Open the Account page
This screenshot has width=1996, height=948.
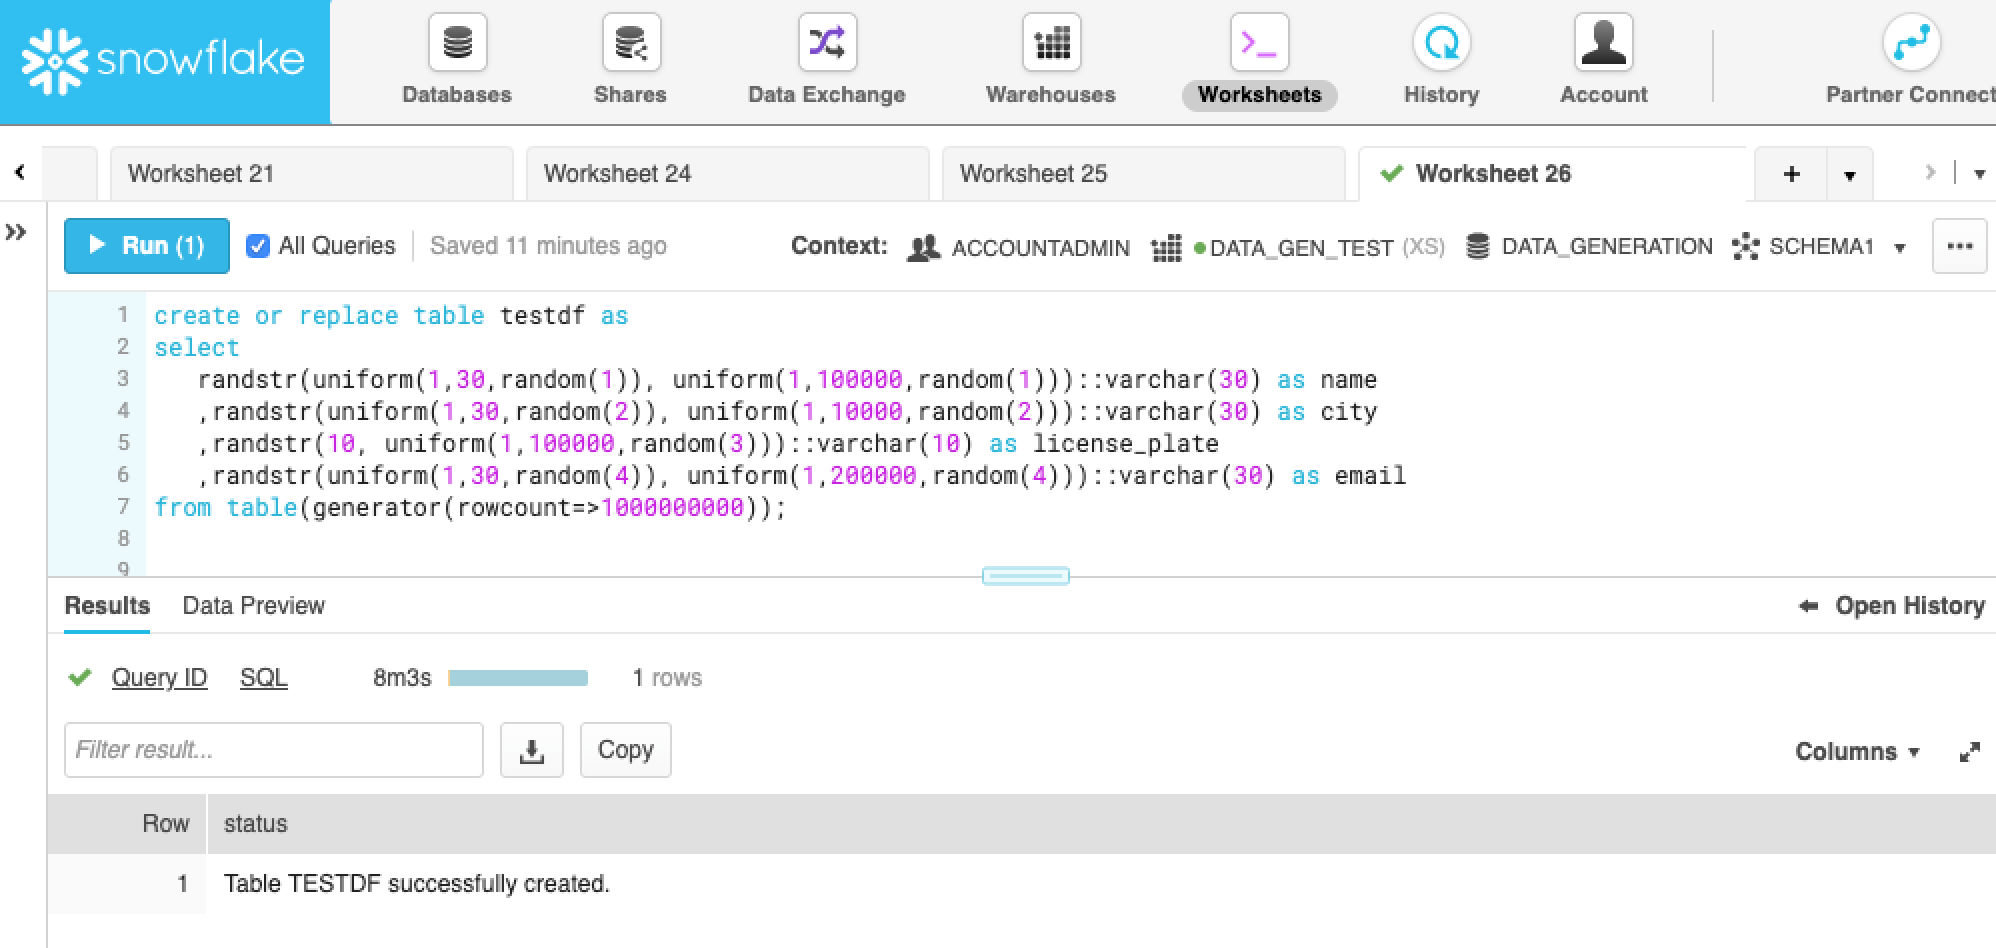click(1603, 44)
